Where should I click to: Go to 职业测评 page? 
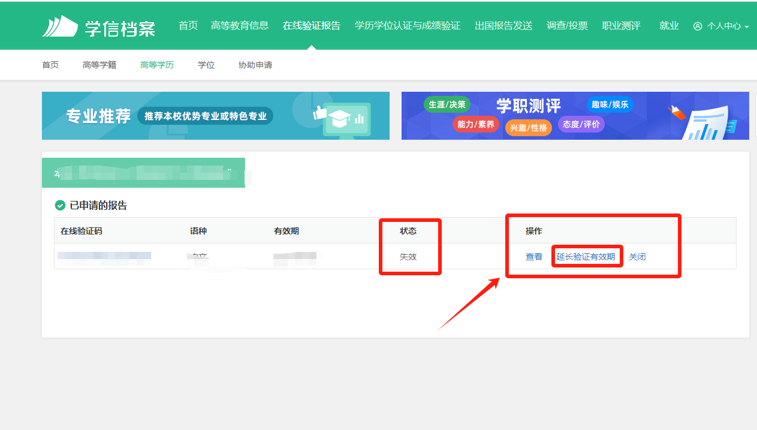[621, 26]
